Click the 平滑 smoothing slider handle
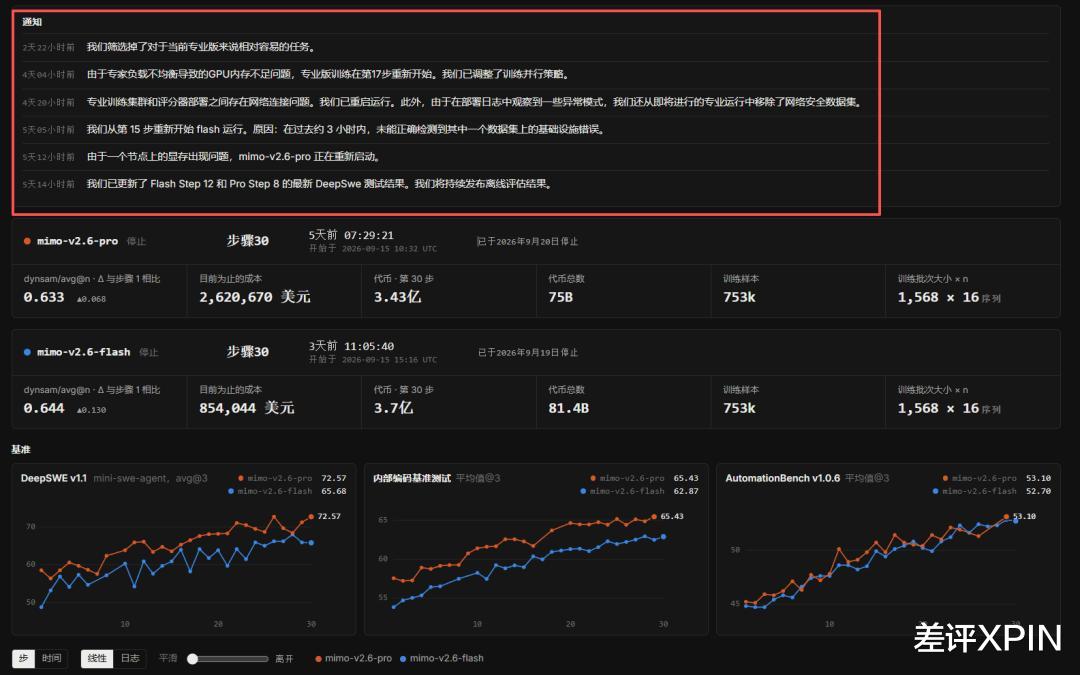Image resolution: width=1080 pixels, height=675 pixels. click(x=193, y=658)
